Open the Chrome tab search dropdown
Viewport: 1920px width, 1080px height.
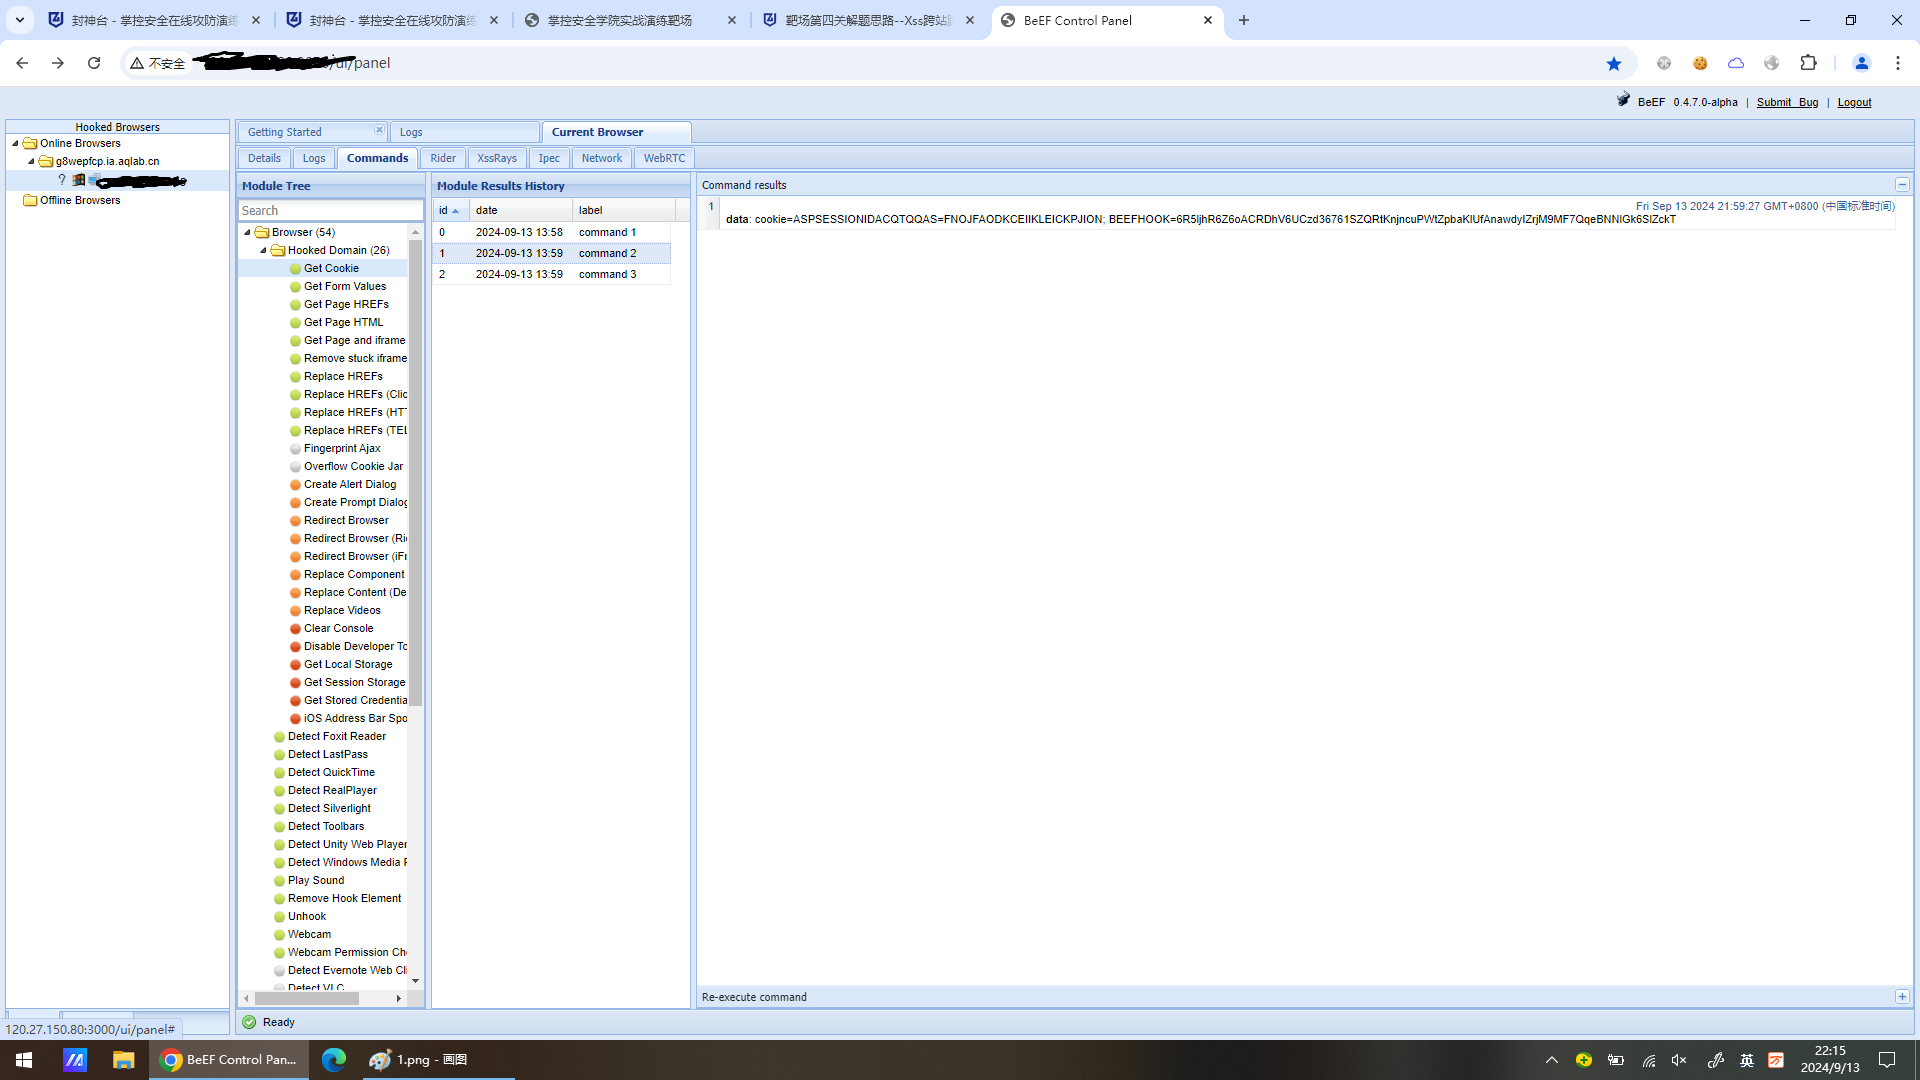[19, 20]
